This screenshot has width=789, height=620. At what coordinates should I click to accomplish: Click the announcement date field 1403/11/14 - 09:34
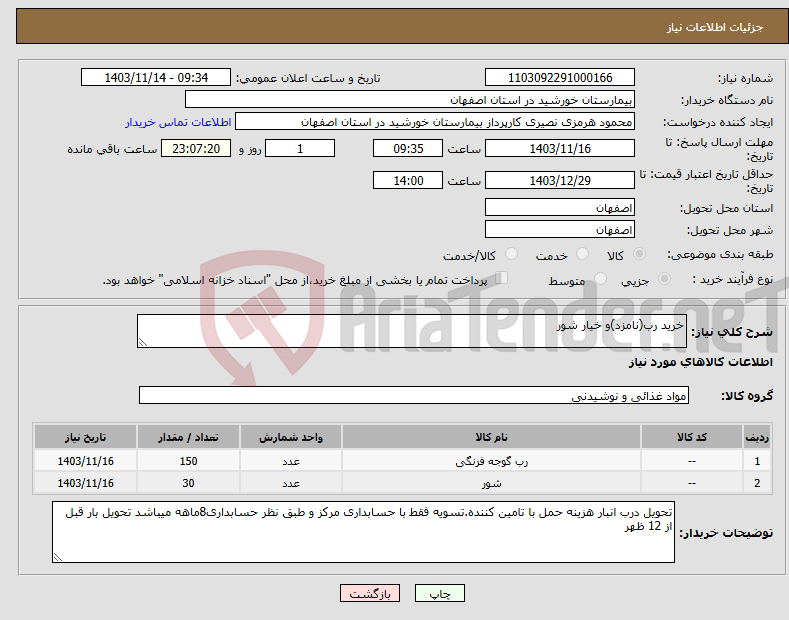pyautogui.click(x=156, y=78)
